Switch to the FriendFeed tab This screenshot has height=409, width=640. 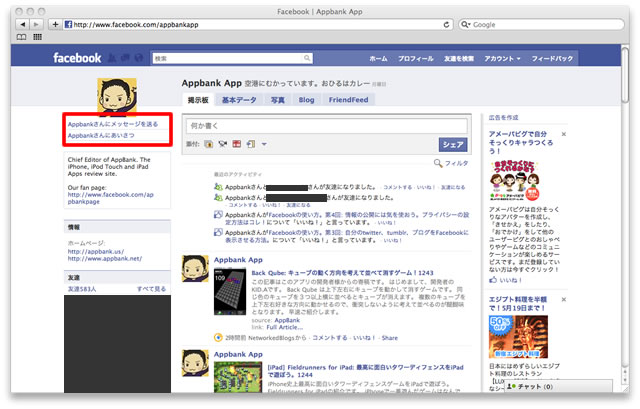[x=348, y=100]
